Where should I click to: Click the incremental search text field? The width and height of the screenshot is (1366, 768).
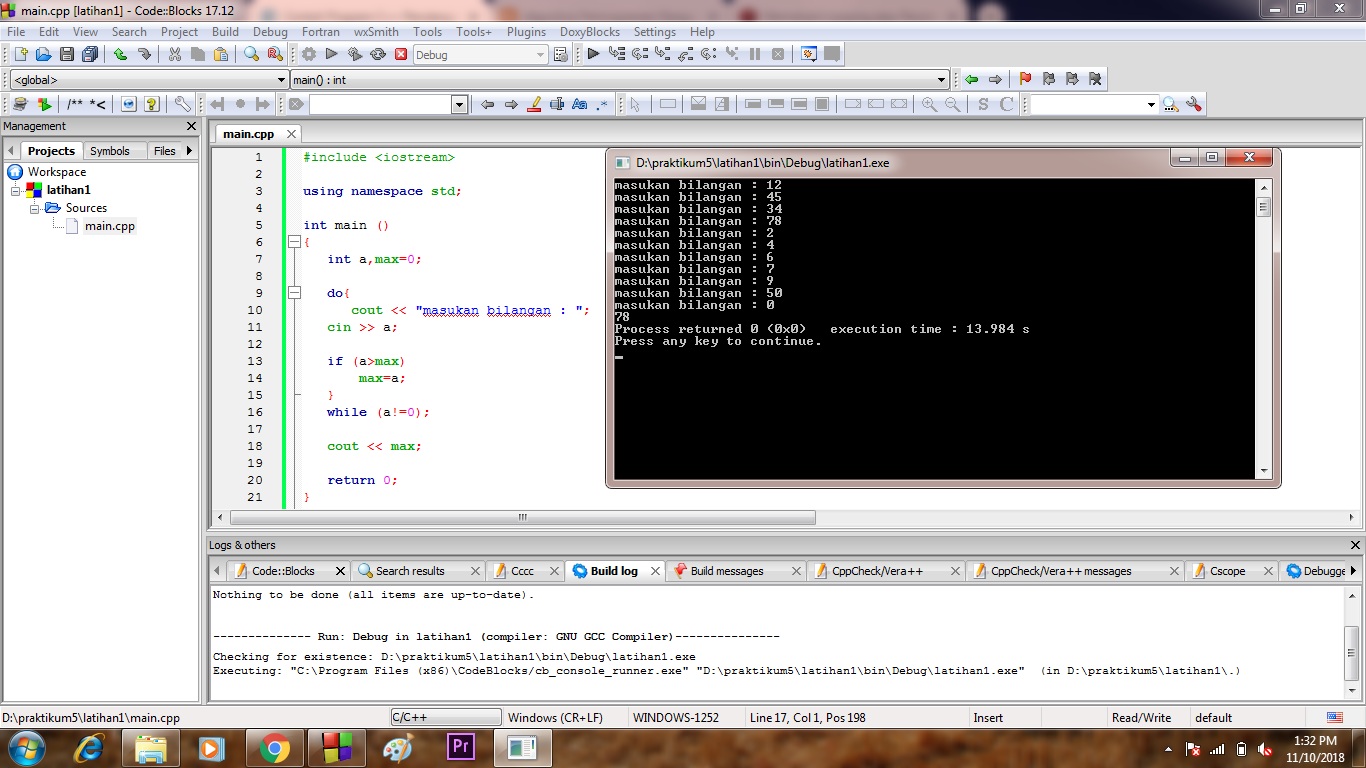click(x=381, y=104)
